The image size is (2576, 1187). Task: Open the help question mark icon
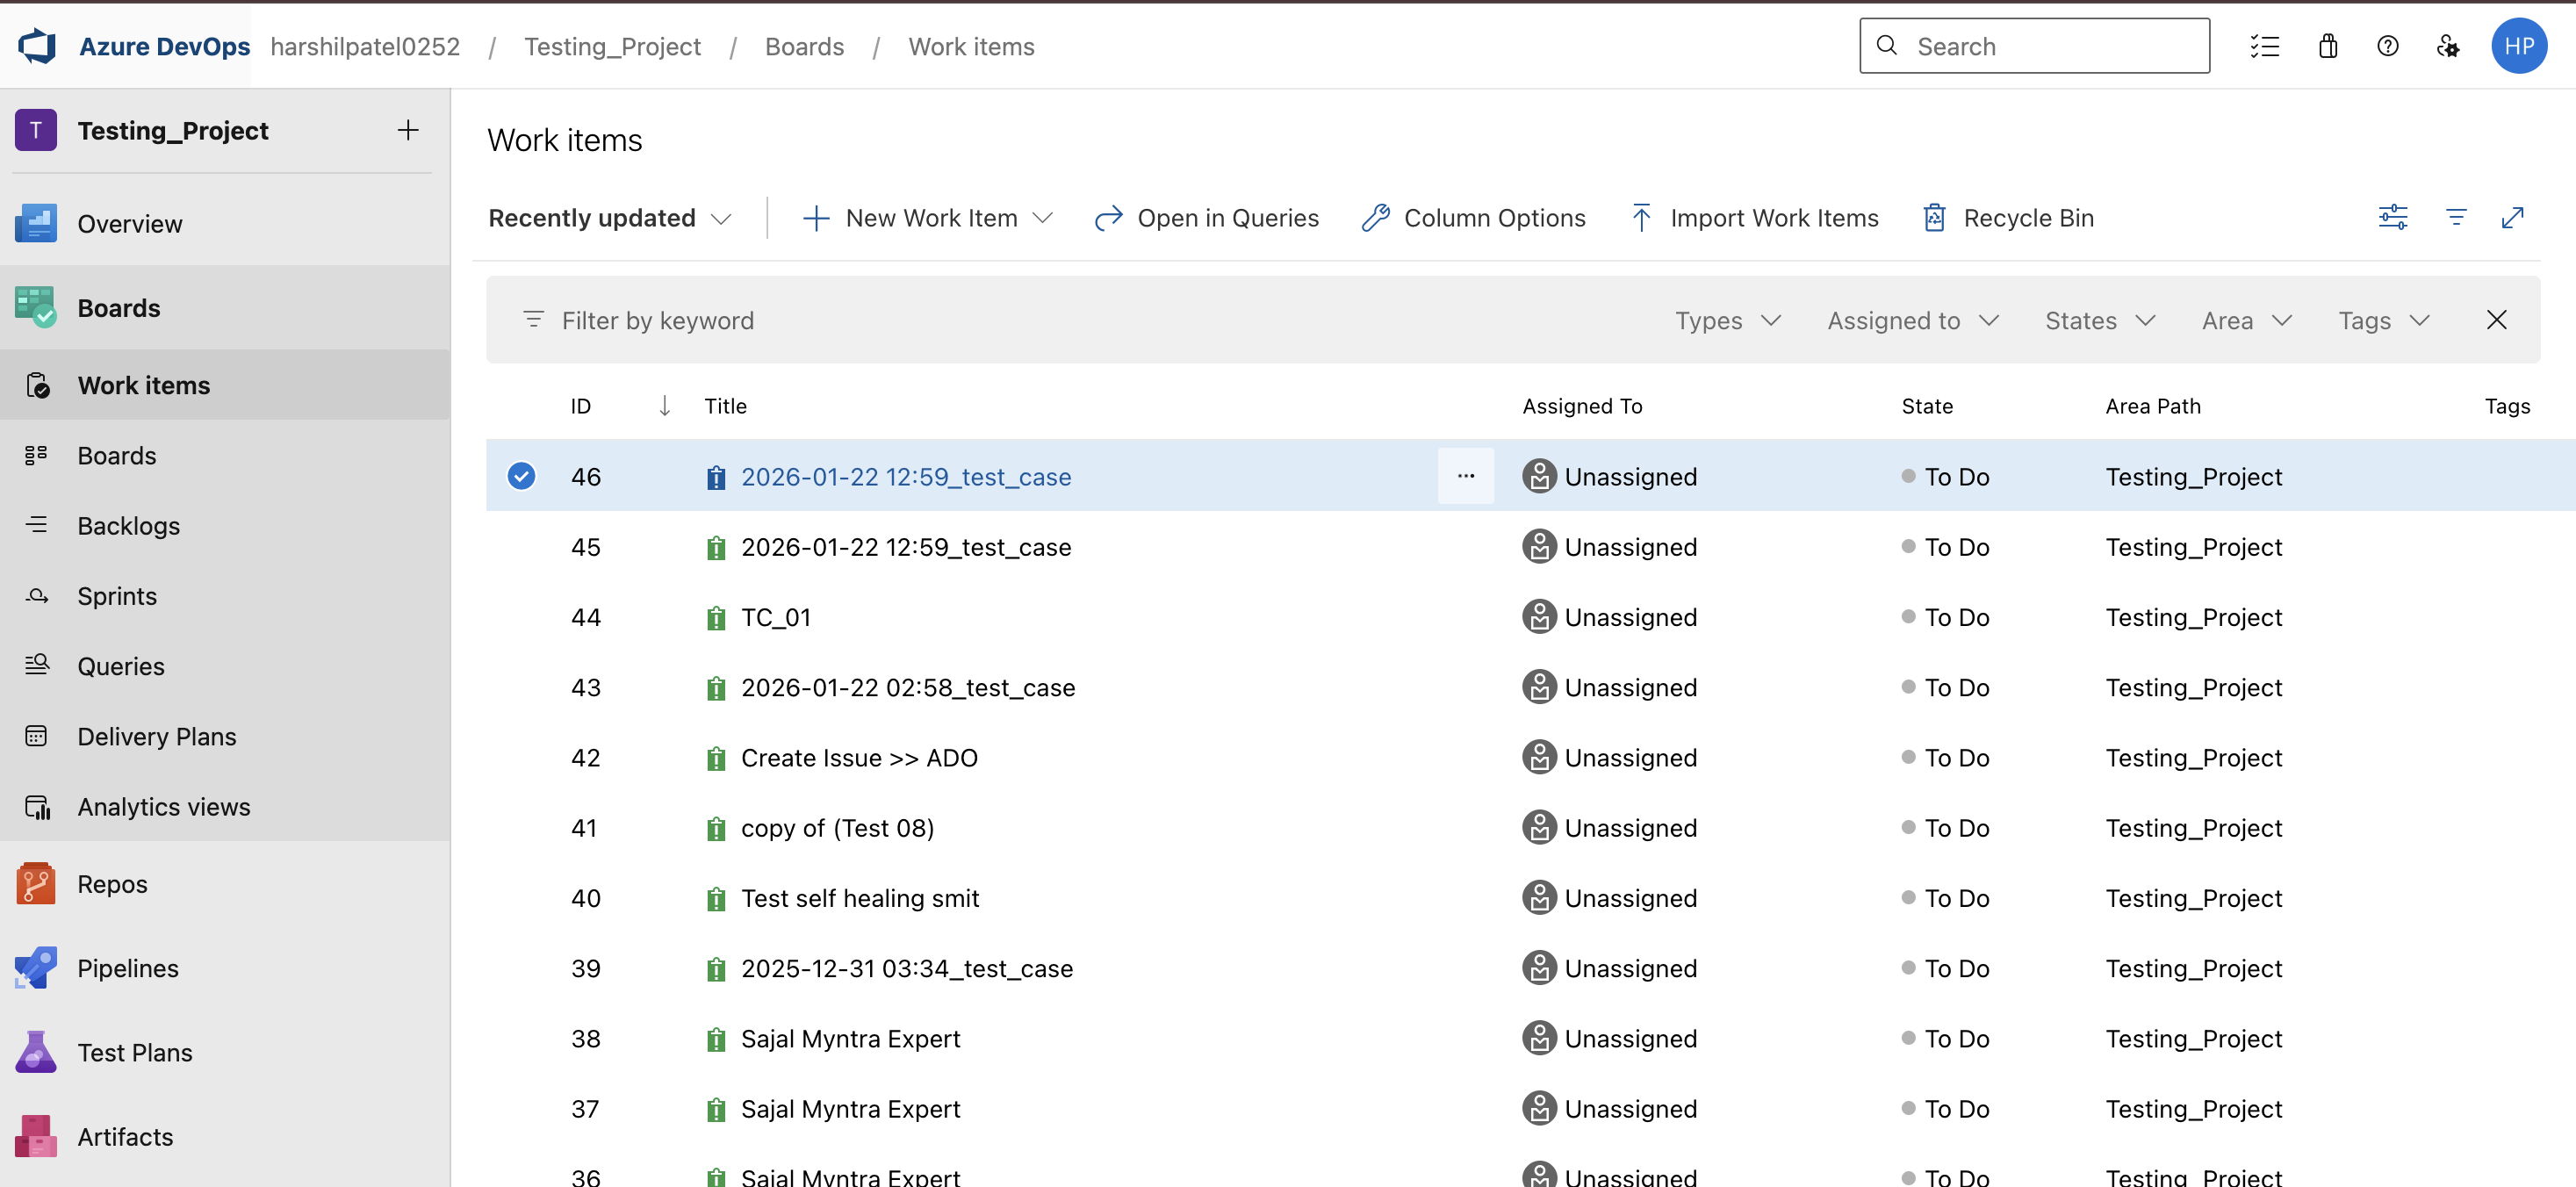2387,46
